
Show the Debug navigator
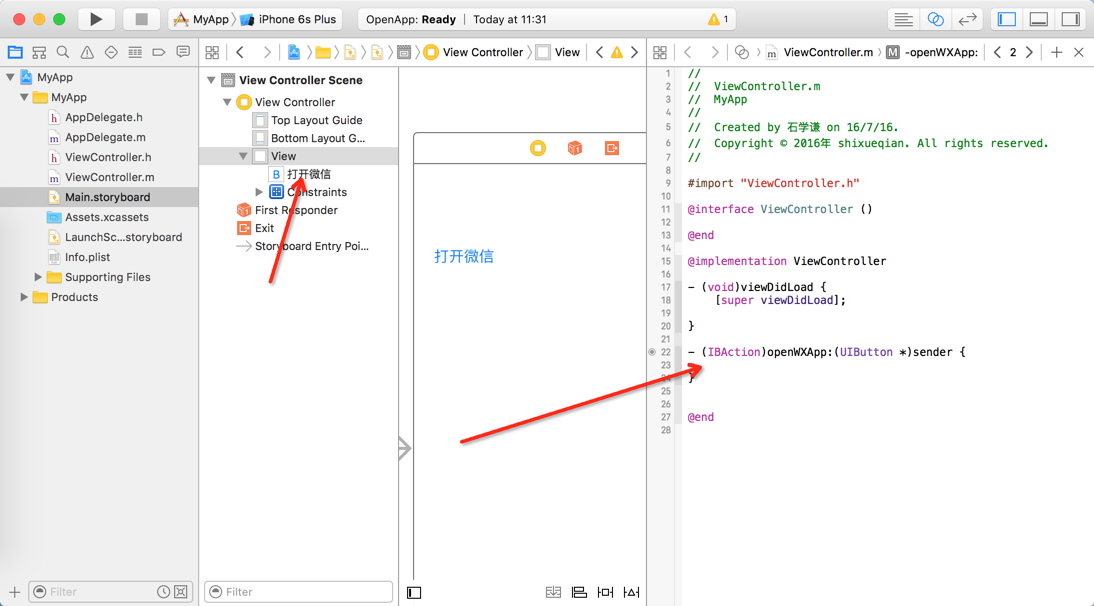click(x=135, y=52)
